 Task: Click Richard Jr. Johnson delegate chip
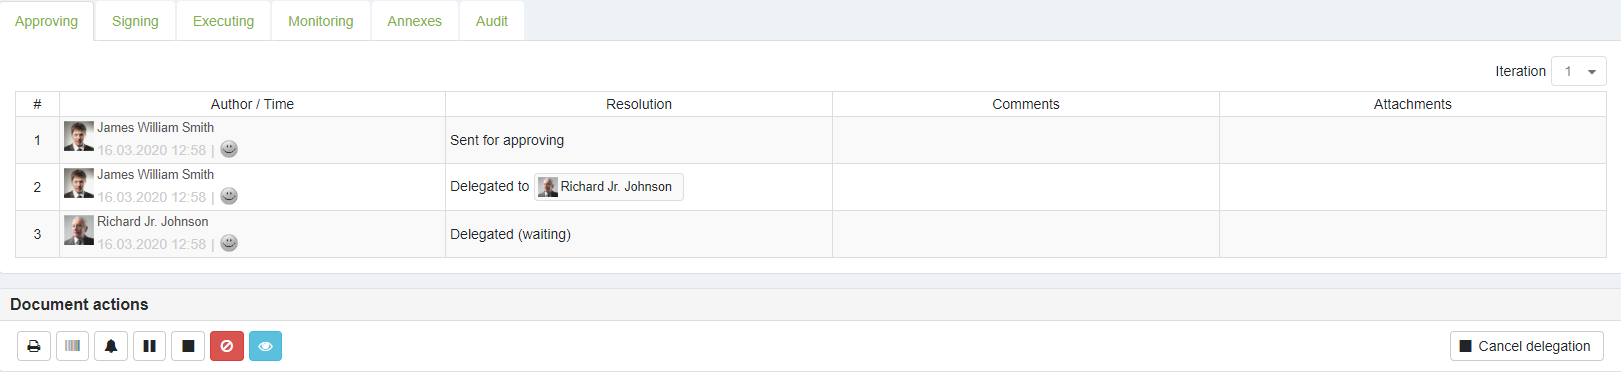click(x=609, y=187)
